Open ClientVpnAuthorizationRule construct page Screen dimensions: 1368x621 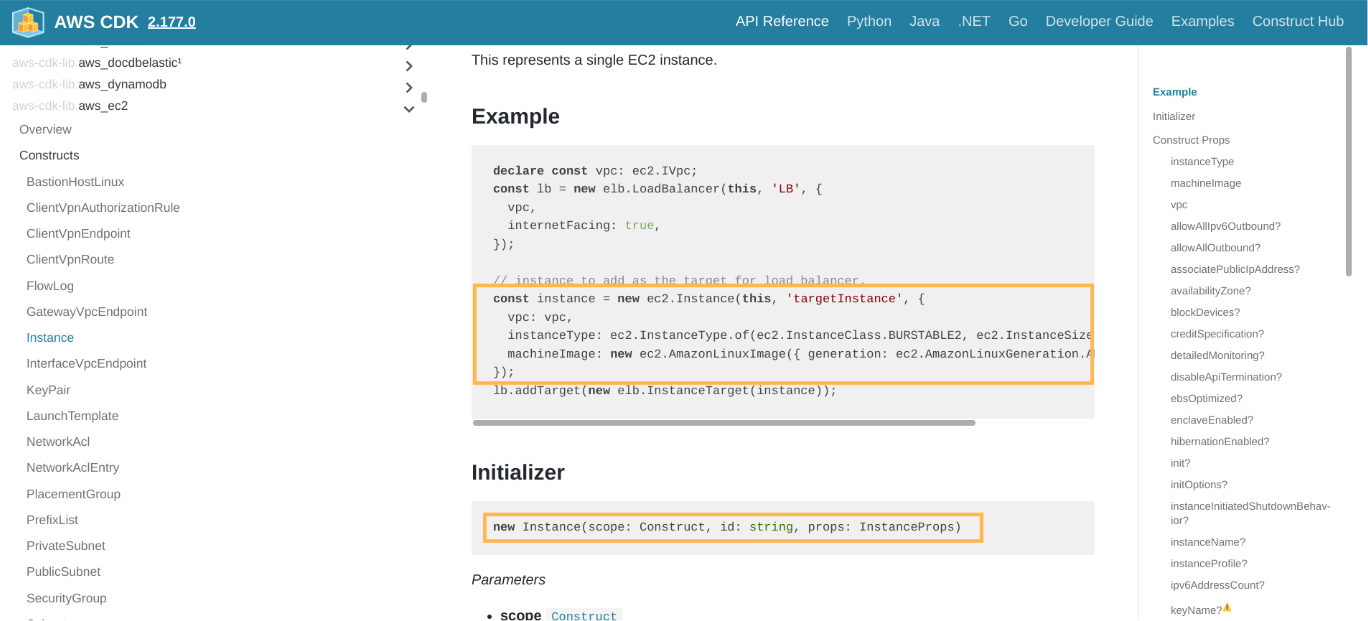103,208
